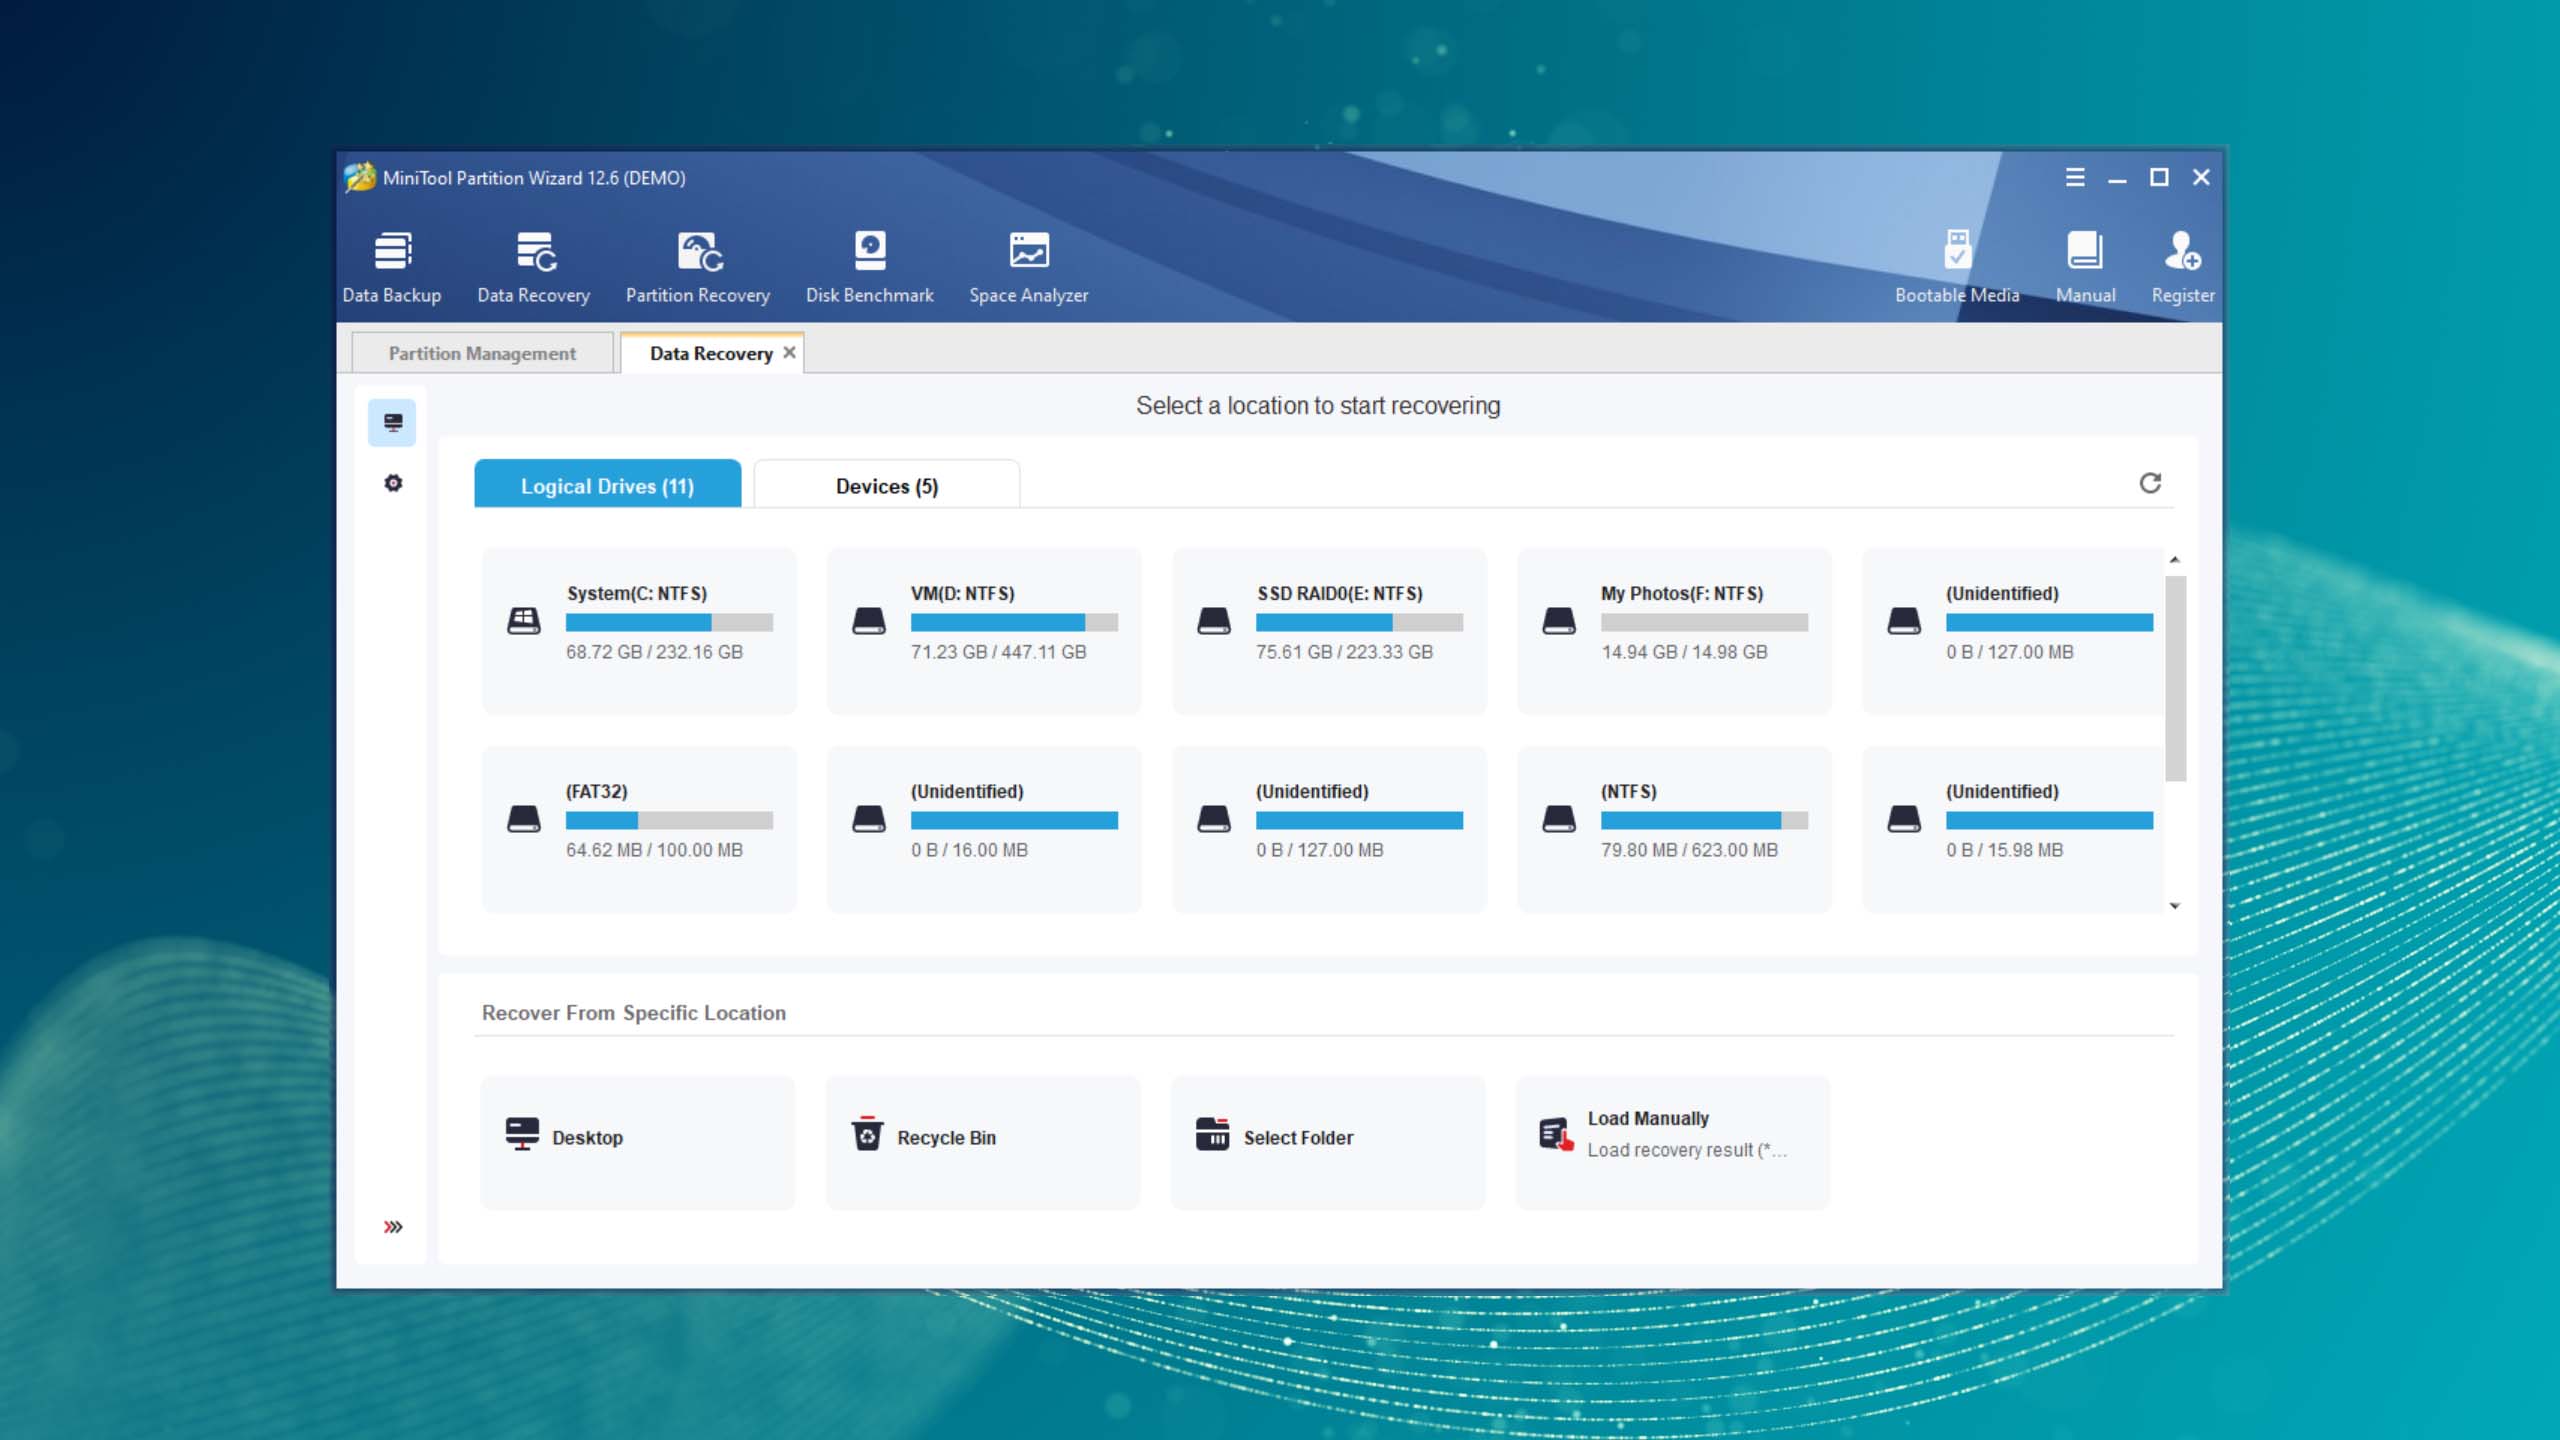Select the SSD RAID0(E: NTFS) drive
2560x1440 pixels.
[1329, 630]
